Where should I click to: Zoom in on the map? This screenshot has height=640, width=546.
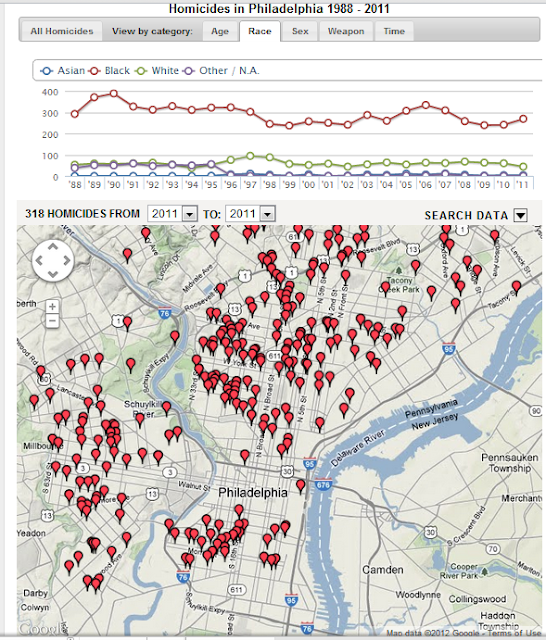[x=52, y=307]
